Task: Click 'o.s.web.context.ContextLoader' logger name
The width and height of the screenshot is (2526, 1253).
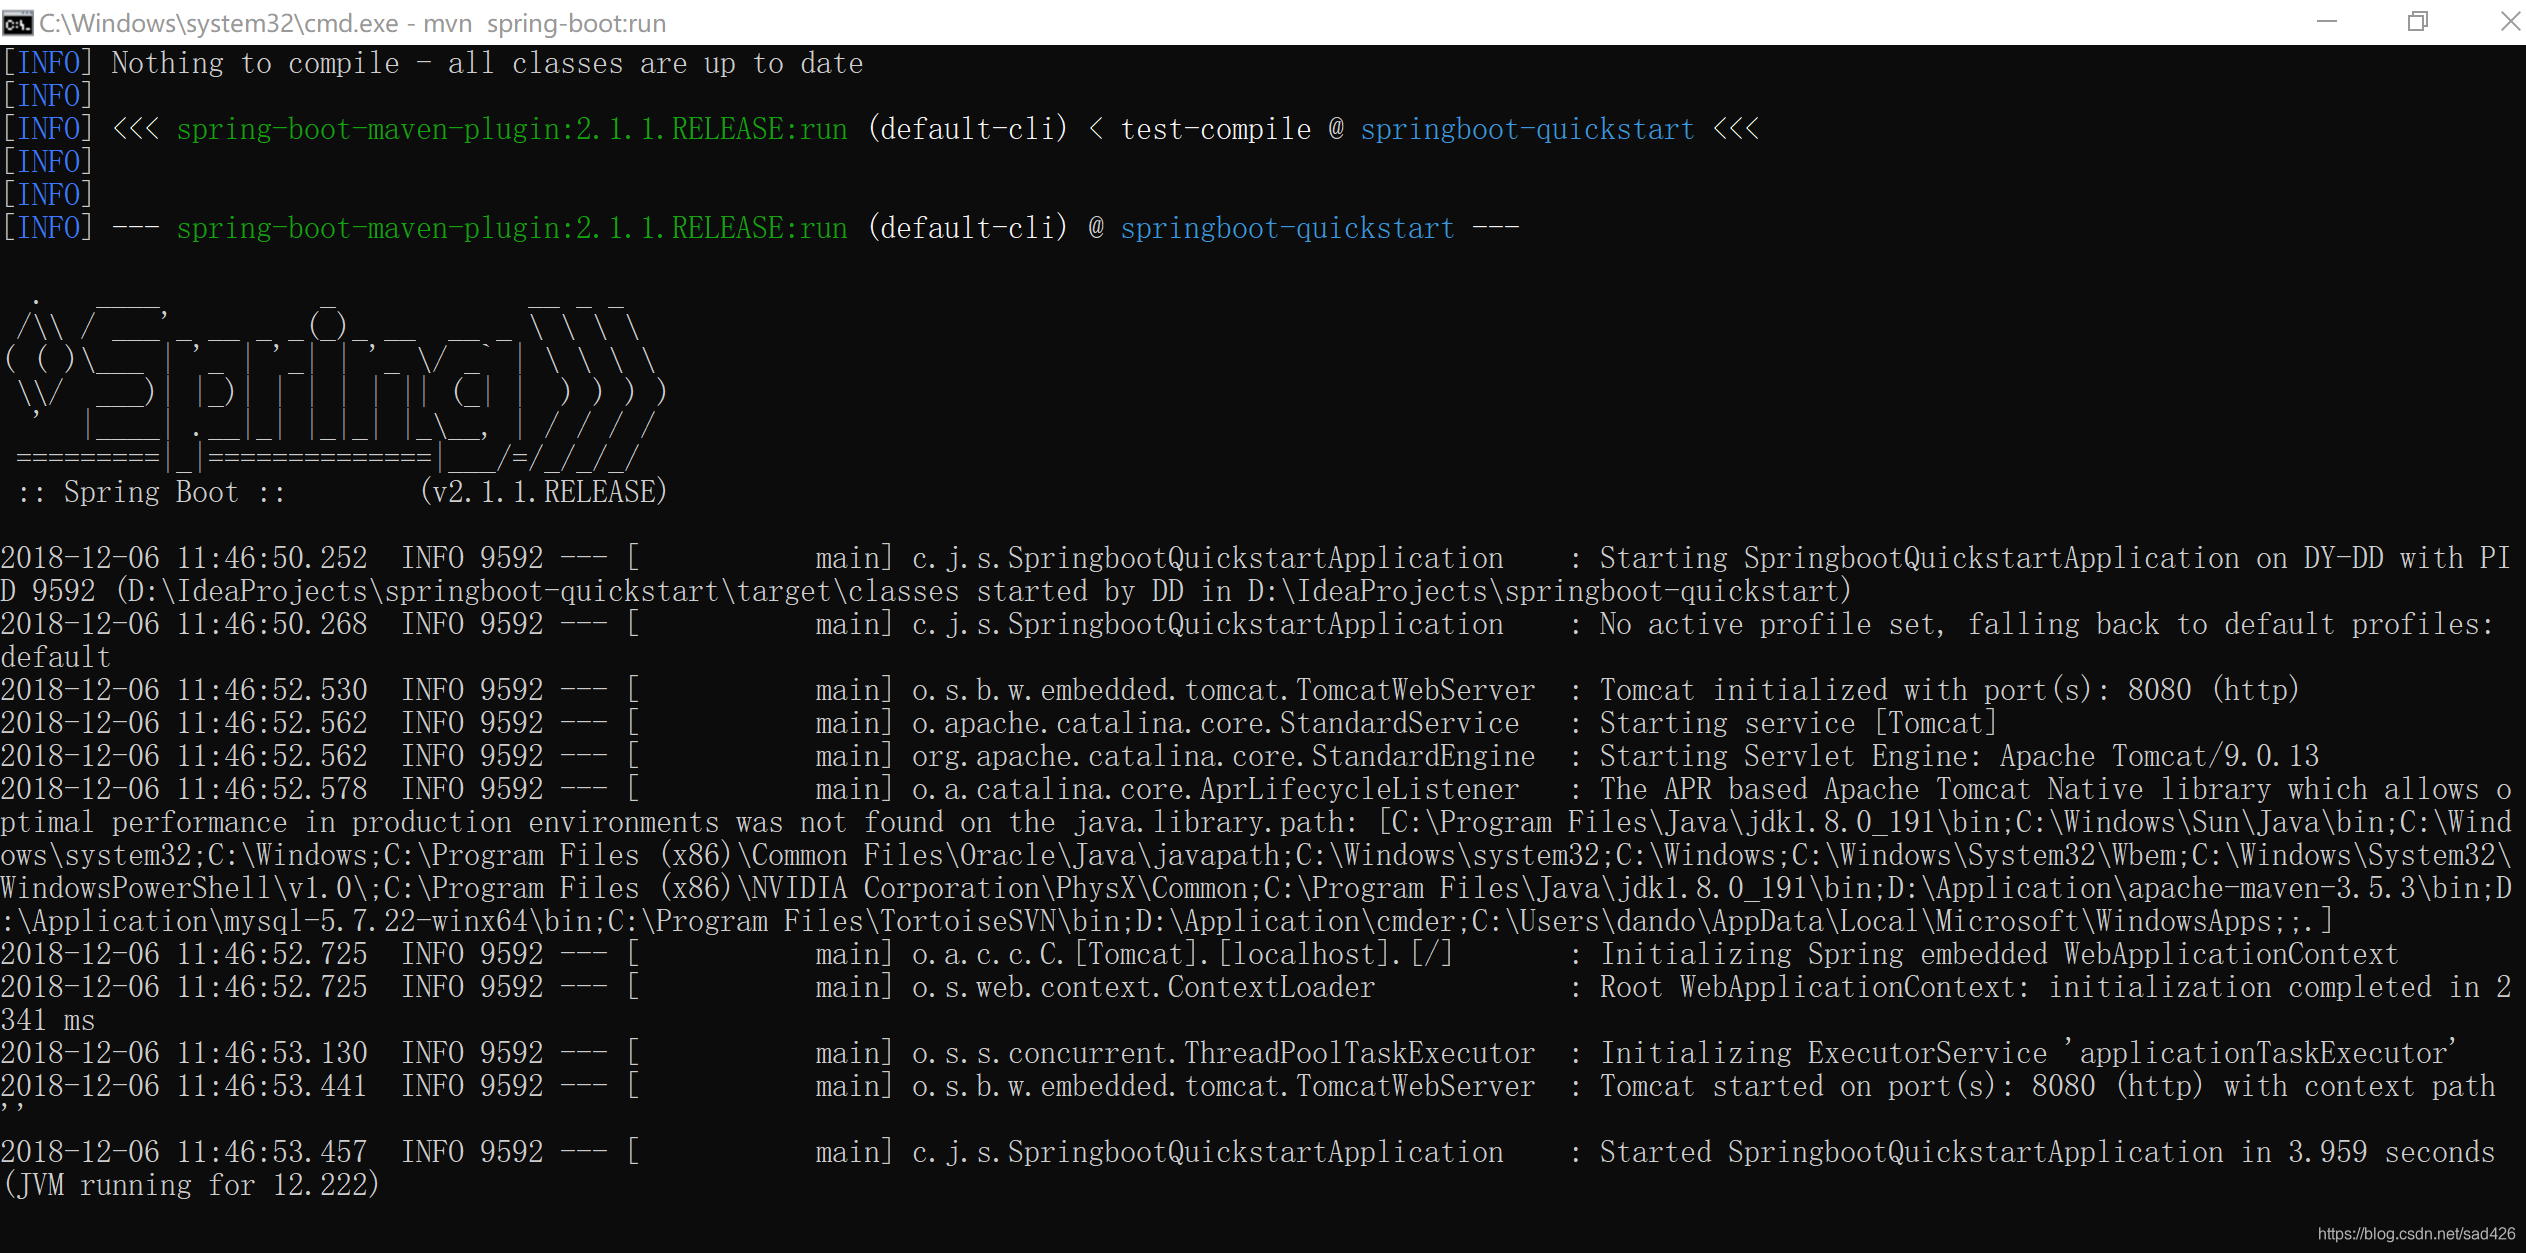Action: pyautogui.click(x=1143, y=987)
